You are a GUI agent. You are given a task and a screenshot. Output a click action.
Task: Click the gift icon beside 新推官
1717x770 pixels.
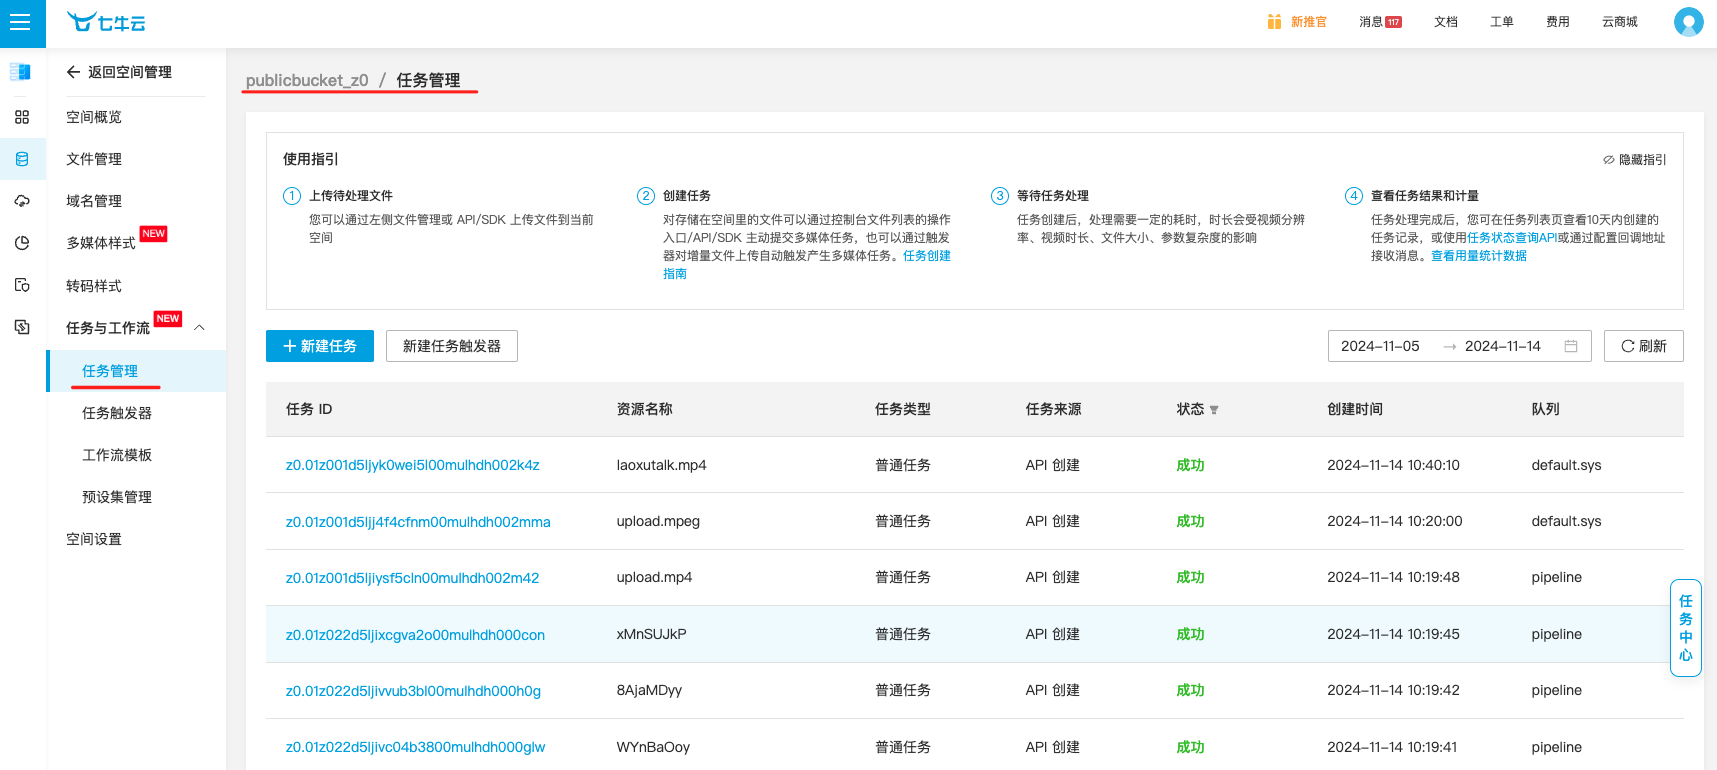click(1274, 22)
